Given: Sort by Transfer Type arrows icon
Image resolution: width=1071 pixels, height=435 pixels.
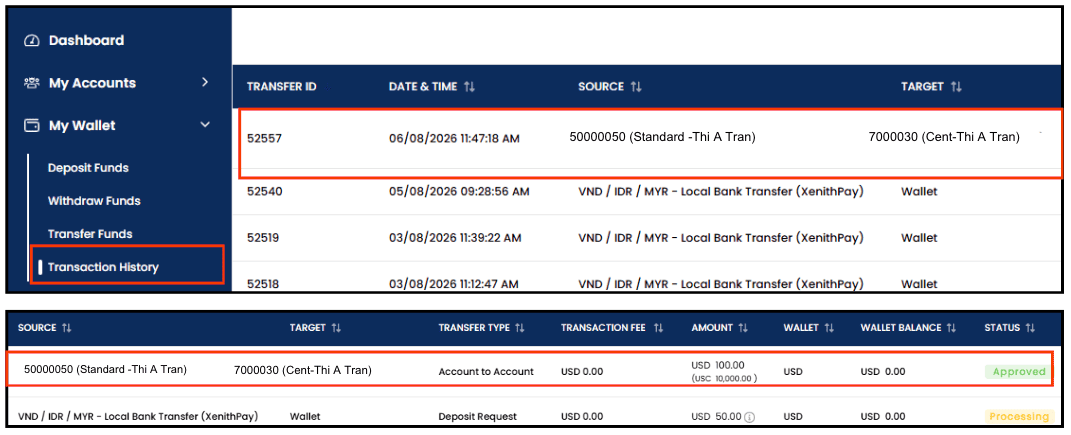Looking at the screenshot, I should [520, 328].
